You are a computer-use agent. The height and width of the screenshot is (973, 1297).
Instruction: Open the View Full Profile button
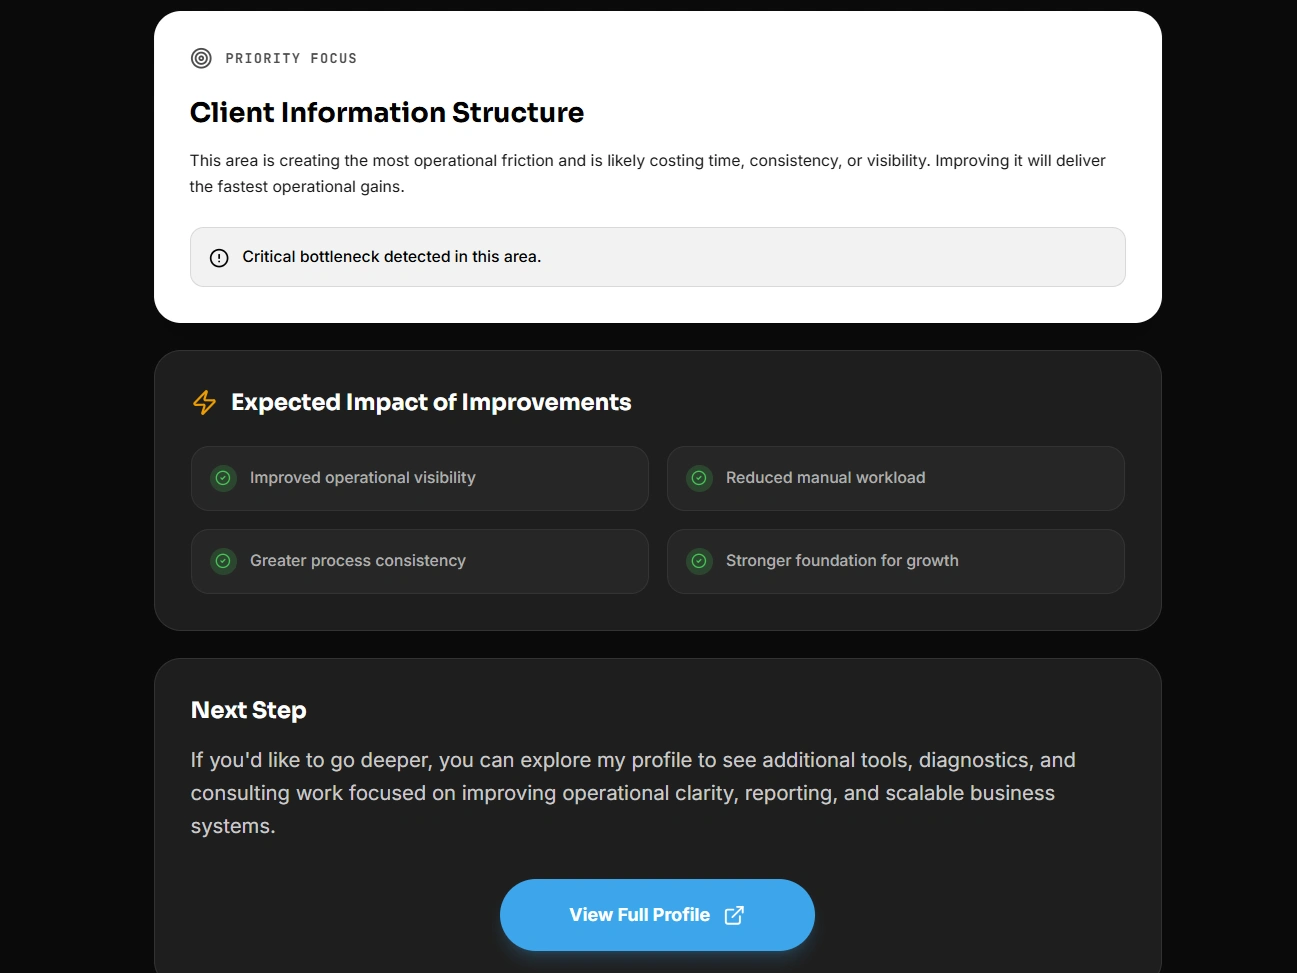[x=640, y=915]
